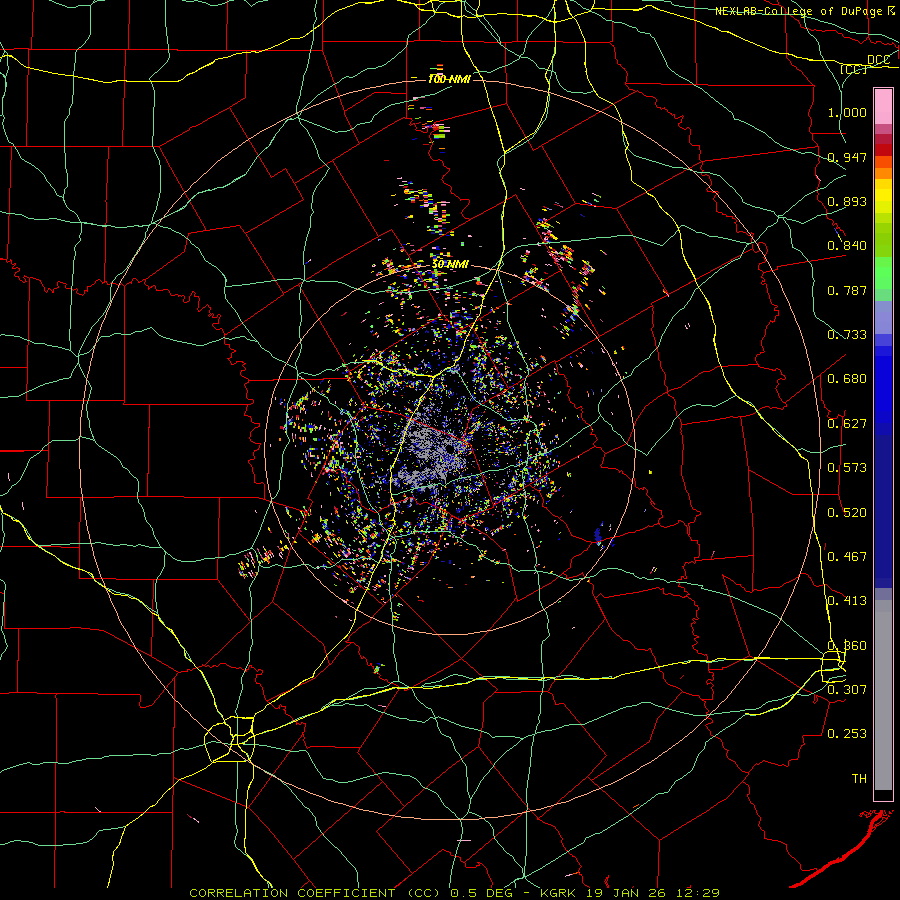Select the 0.360 legend value

[x=847, y=646]
